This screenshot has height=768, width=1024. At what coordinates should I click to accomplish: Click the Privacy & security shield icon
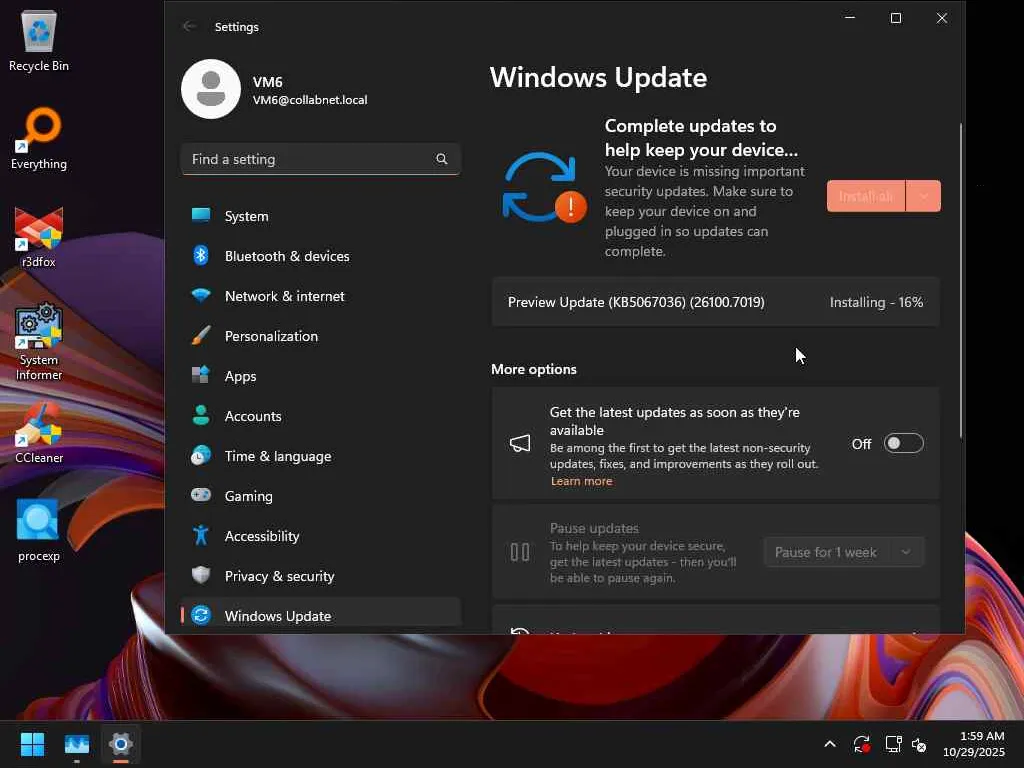tap(201, 575)
